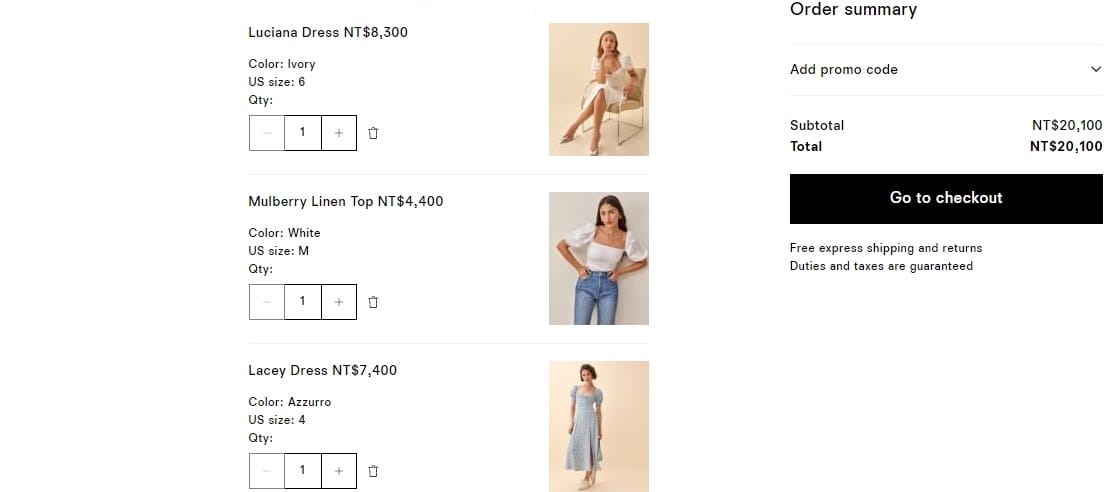This screenshot has width=1120, height=492.
Task: Increase Luciana Dress quantity with plus
Action: click(x=339, y=133)
